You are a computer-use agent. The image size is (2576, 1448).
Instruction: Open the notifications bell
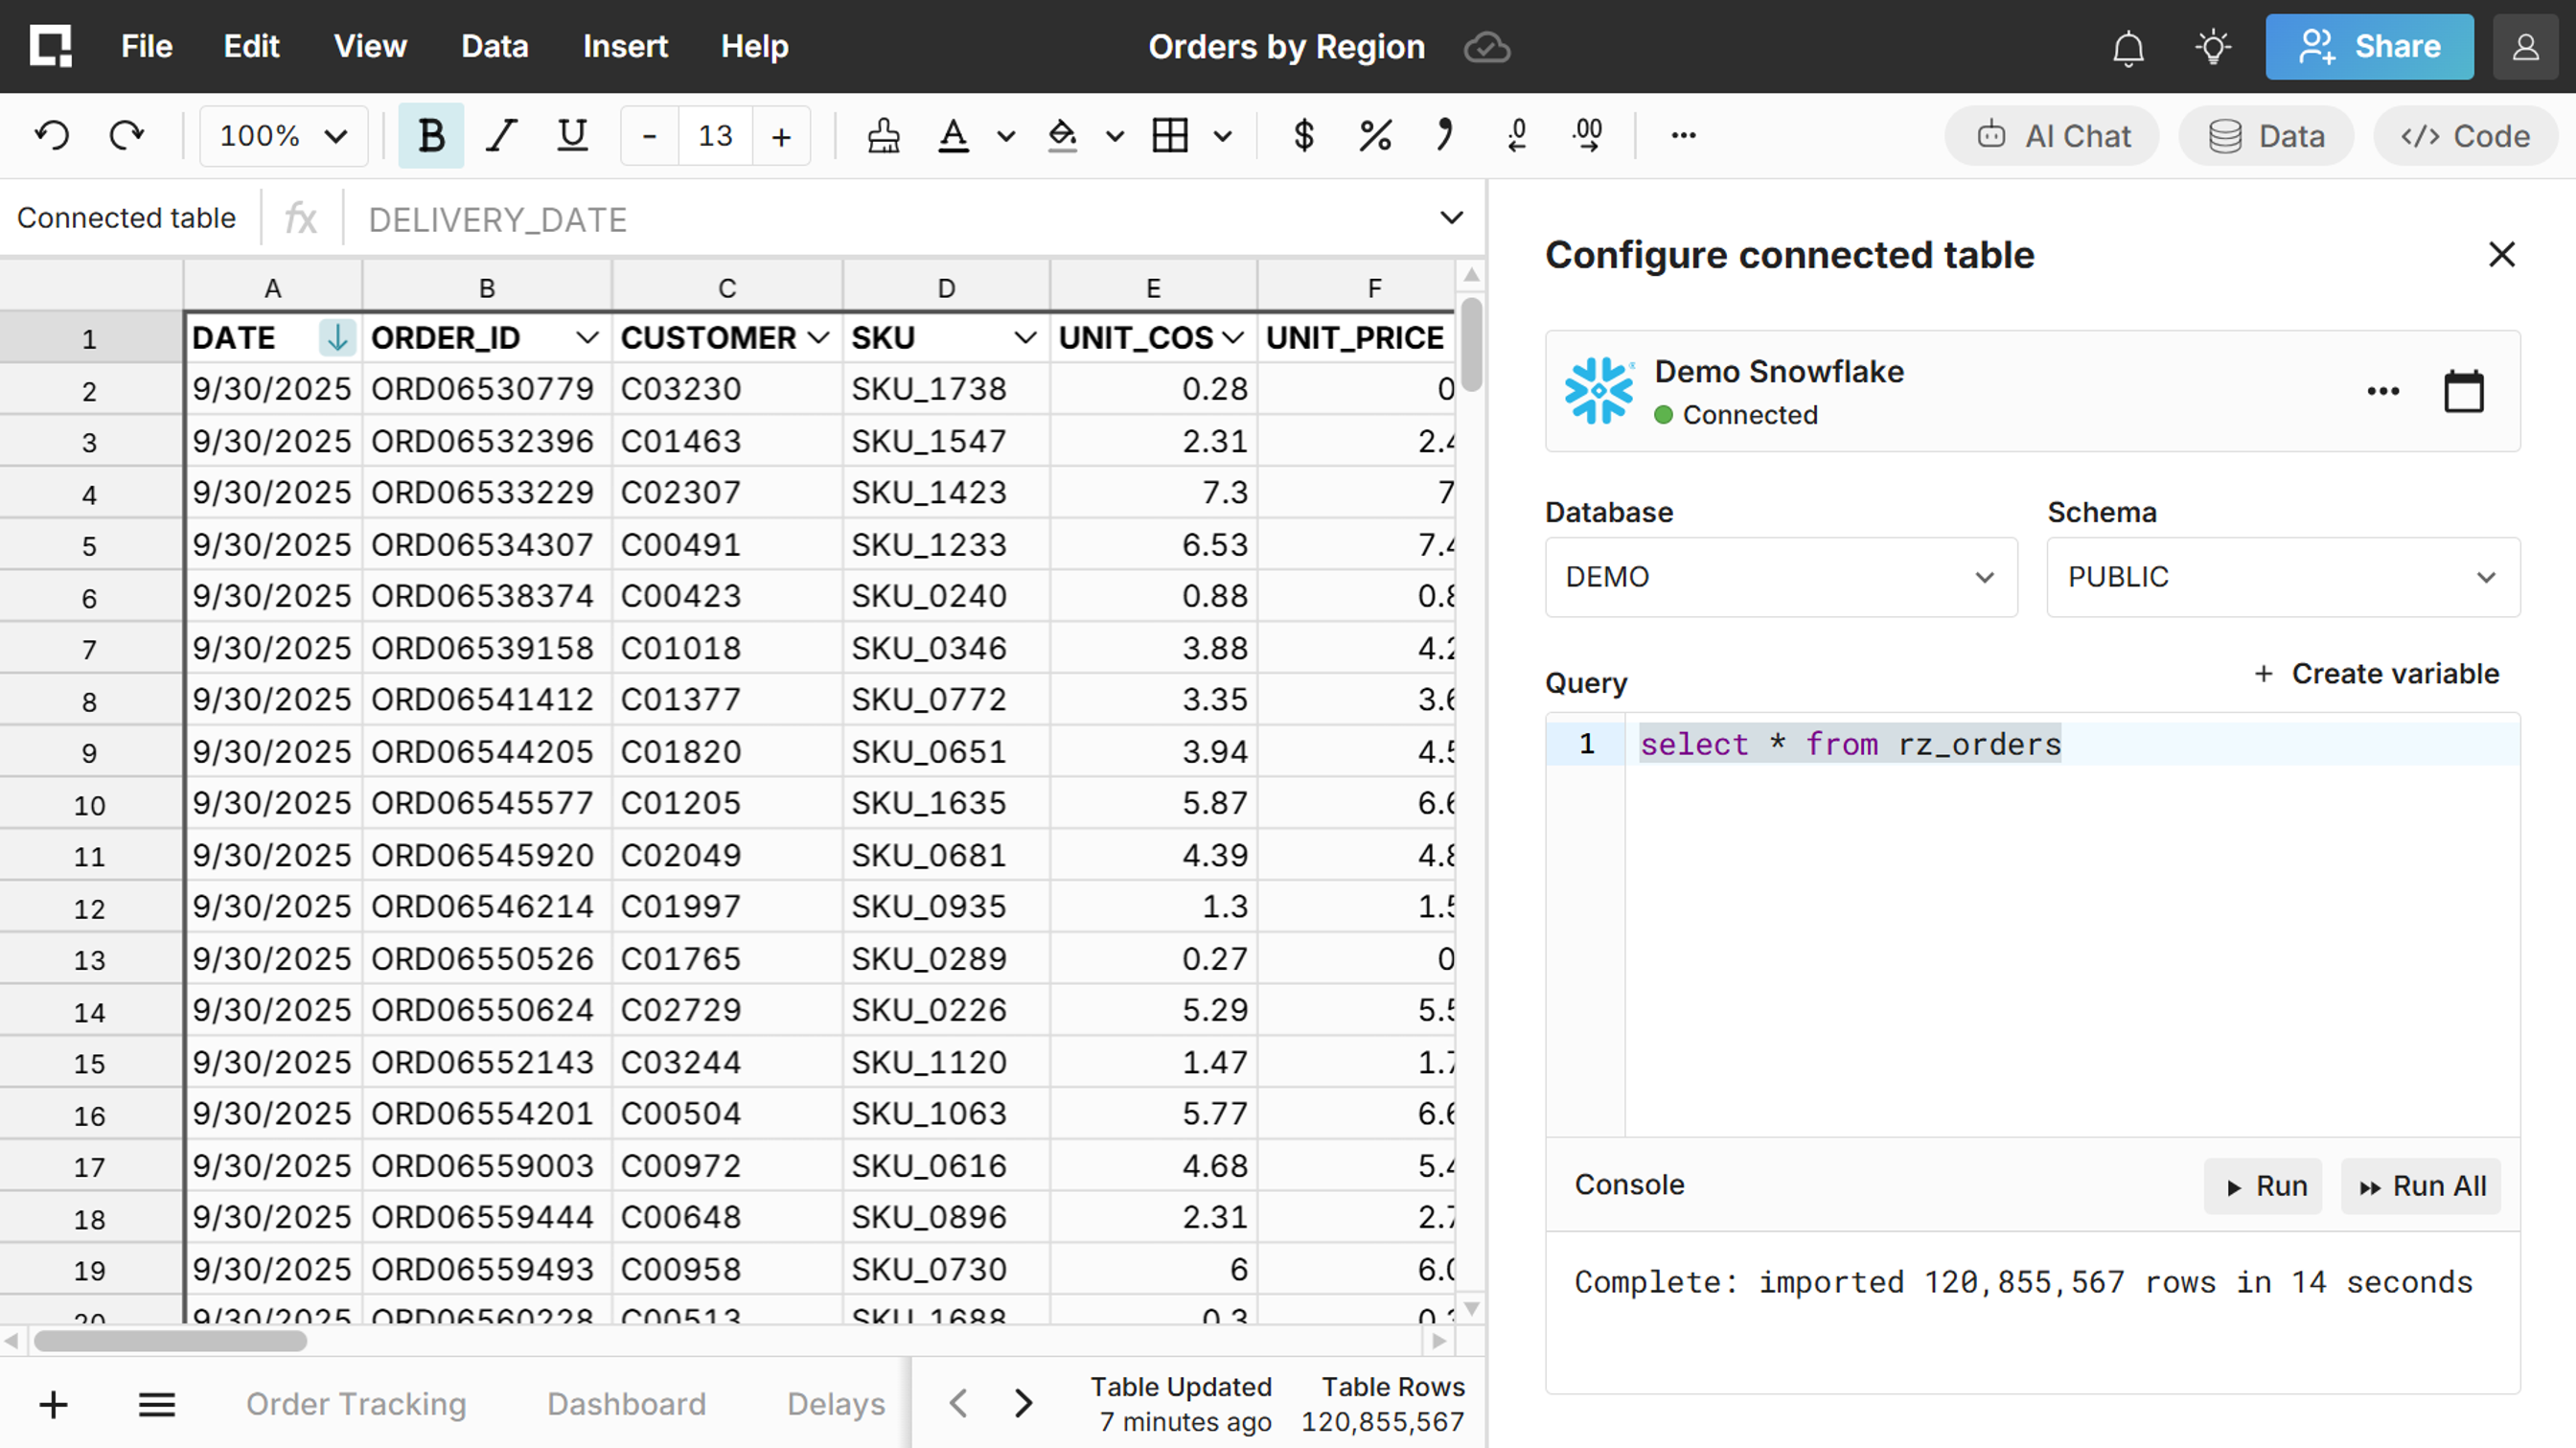2128,47
